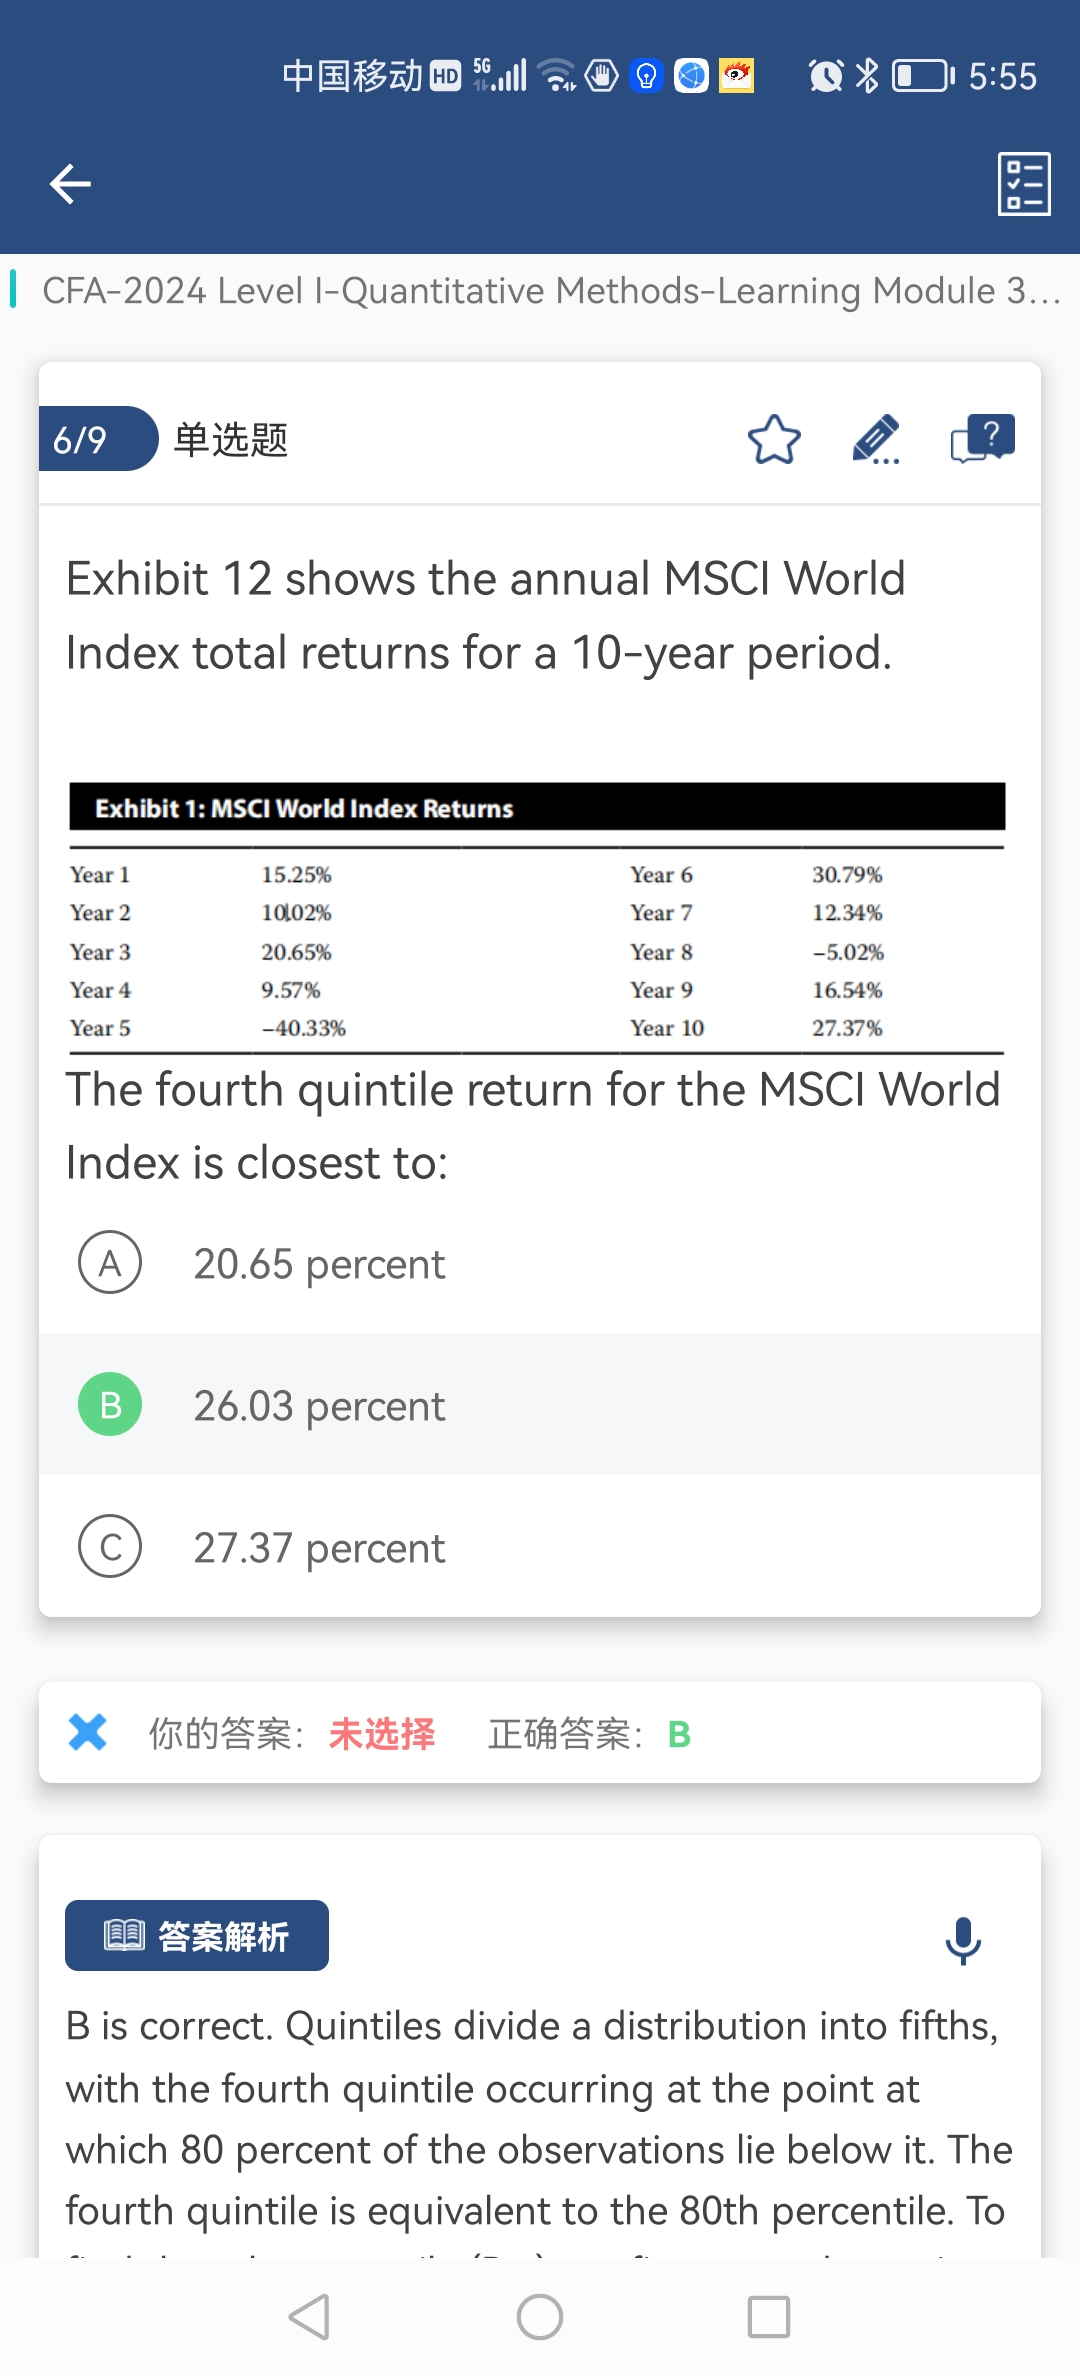Select option A 20.65 percent
1080x2376 pixels.
pyautogui.click(x=540, y=1263)
